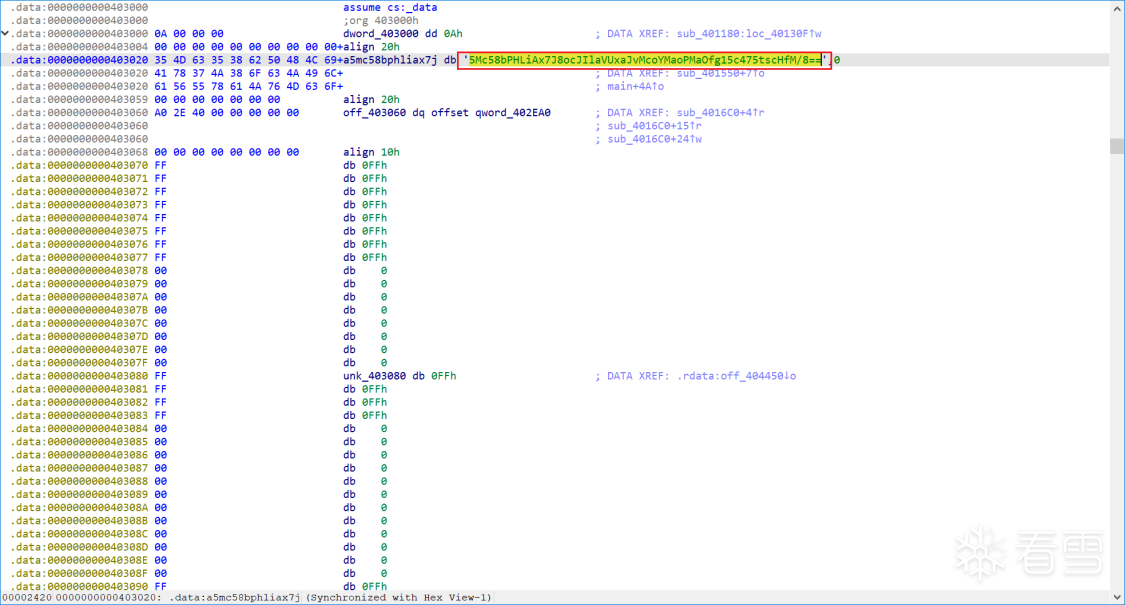This screenshot has width=1125, height=605.
Task: Collapse the arrow beside dword_403000 line
Action: click(x=5, y=34)
